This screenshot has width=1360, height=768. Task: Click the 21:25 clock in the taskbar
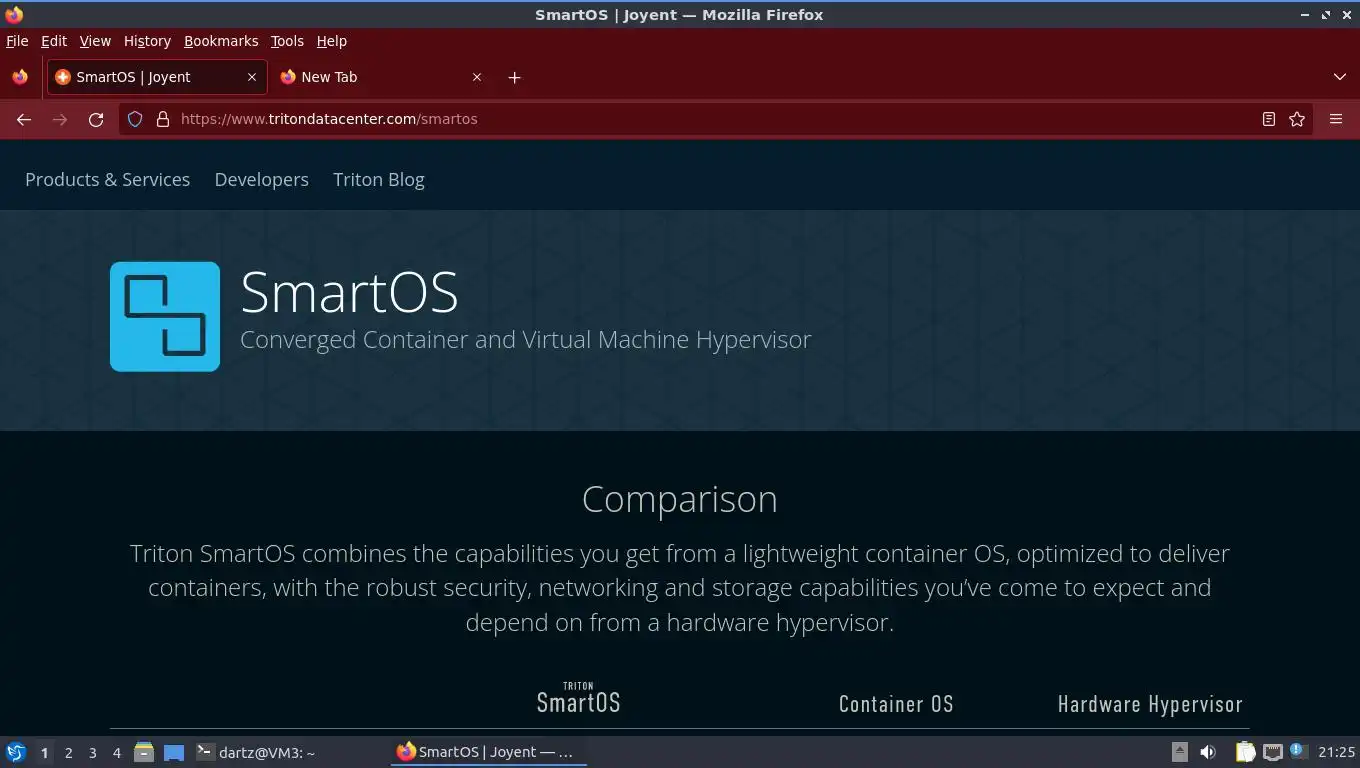[x=1336, y=752]
